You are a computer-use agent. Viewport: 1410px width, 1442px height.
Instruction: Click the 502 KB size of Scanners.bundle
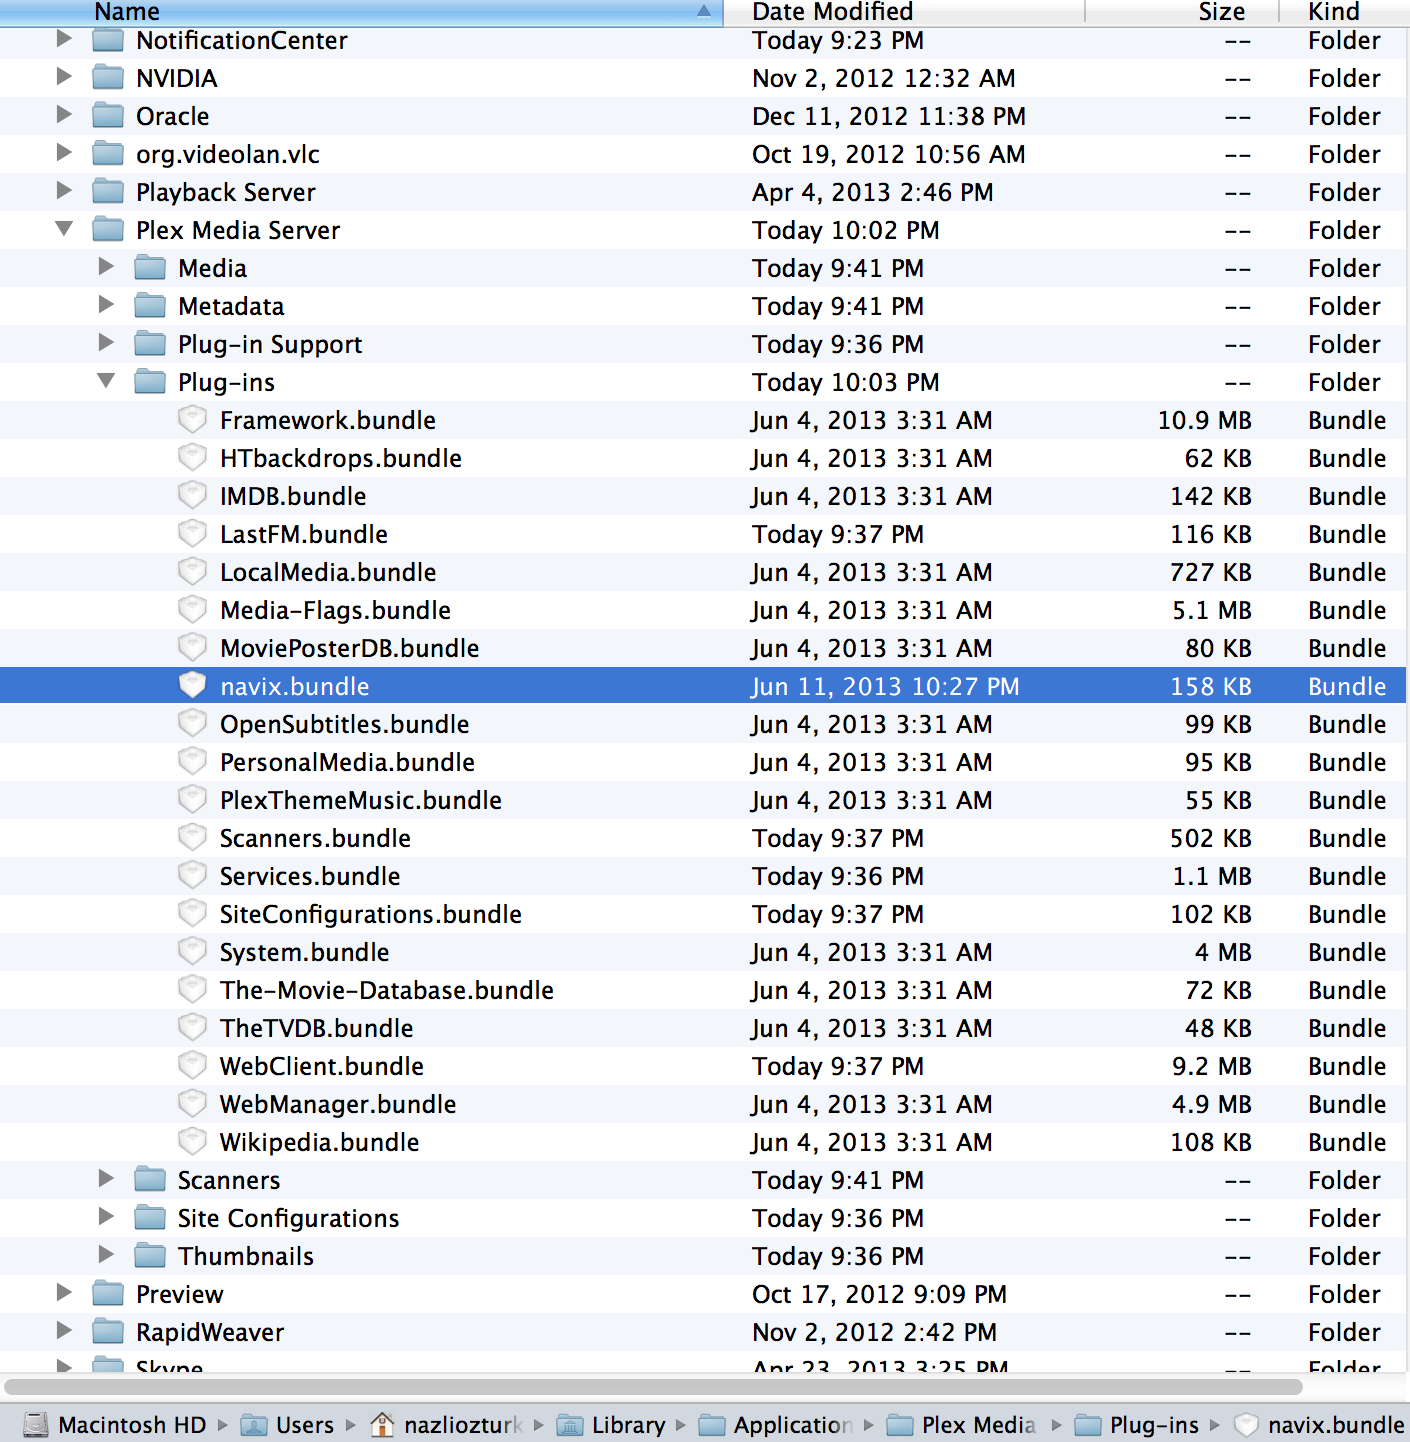[1210, 838]
